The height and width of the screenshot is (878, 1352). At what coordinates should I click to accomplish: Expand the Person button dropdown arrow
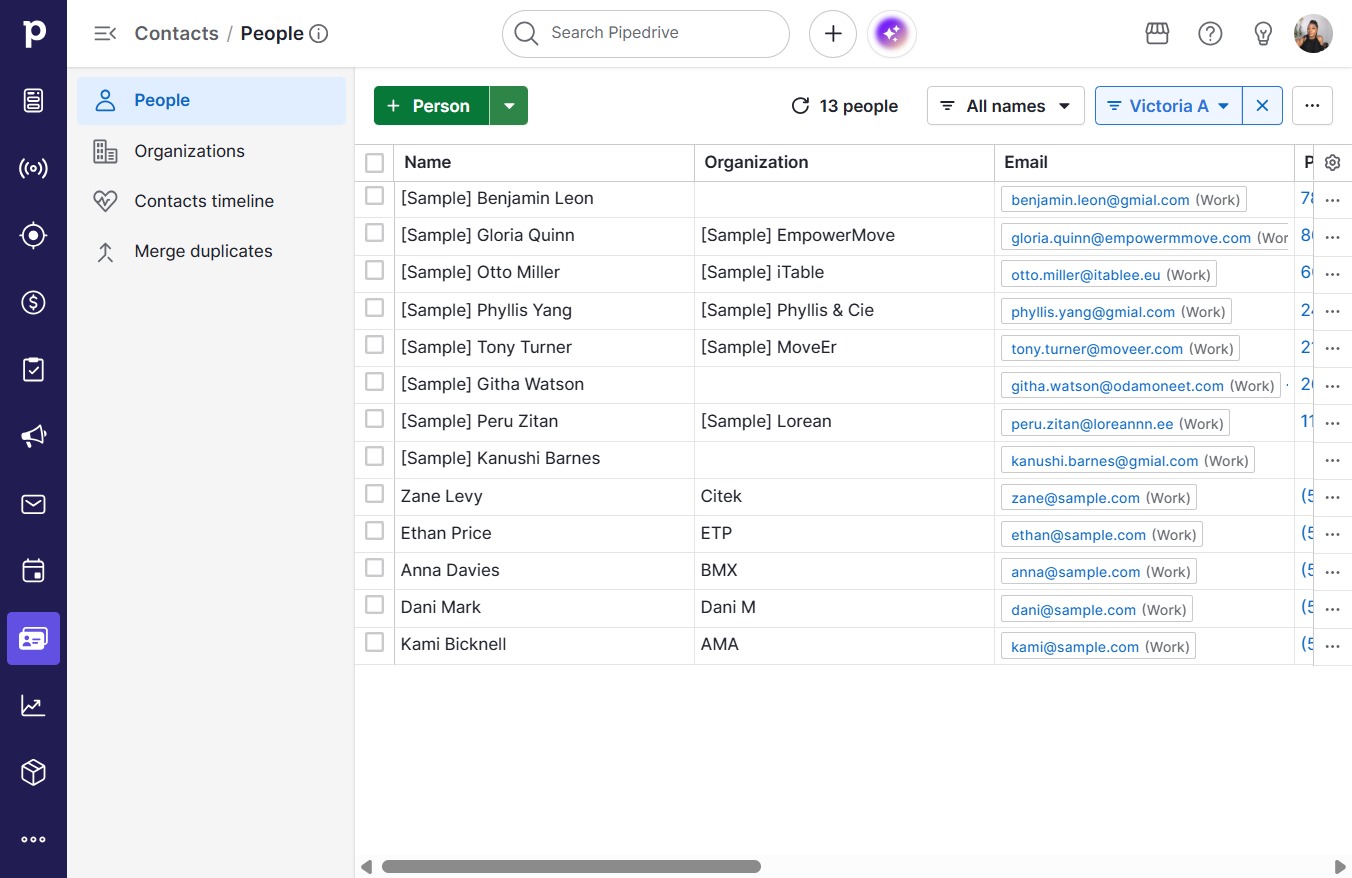pos(509,106)
